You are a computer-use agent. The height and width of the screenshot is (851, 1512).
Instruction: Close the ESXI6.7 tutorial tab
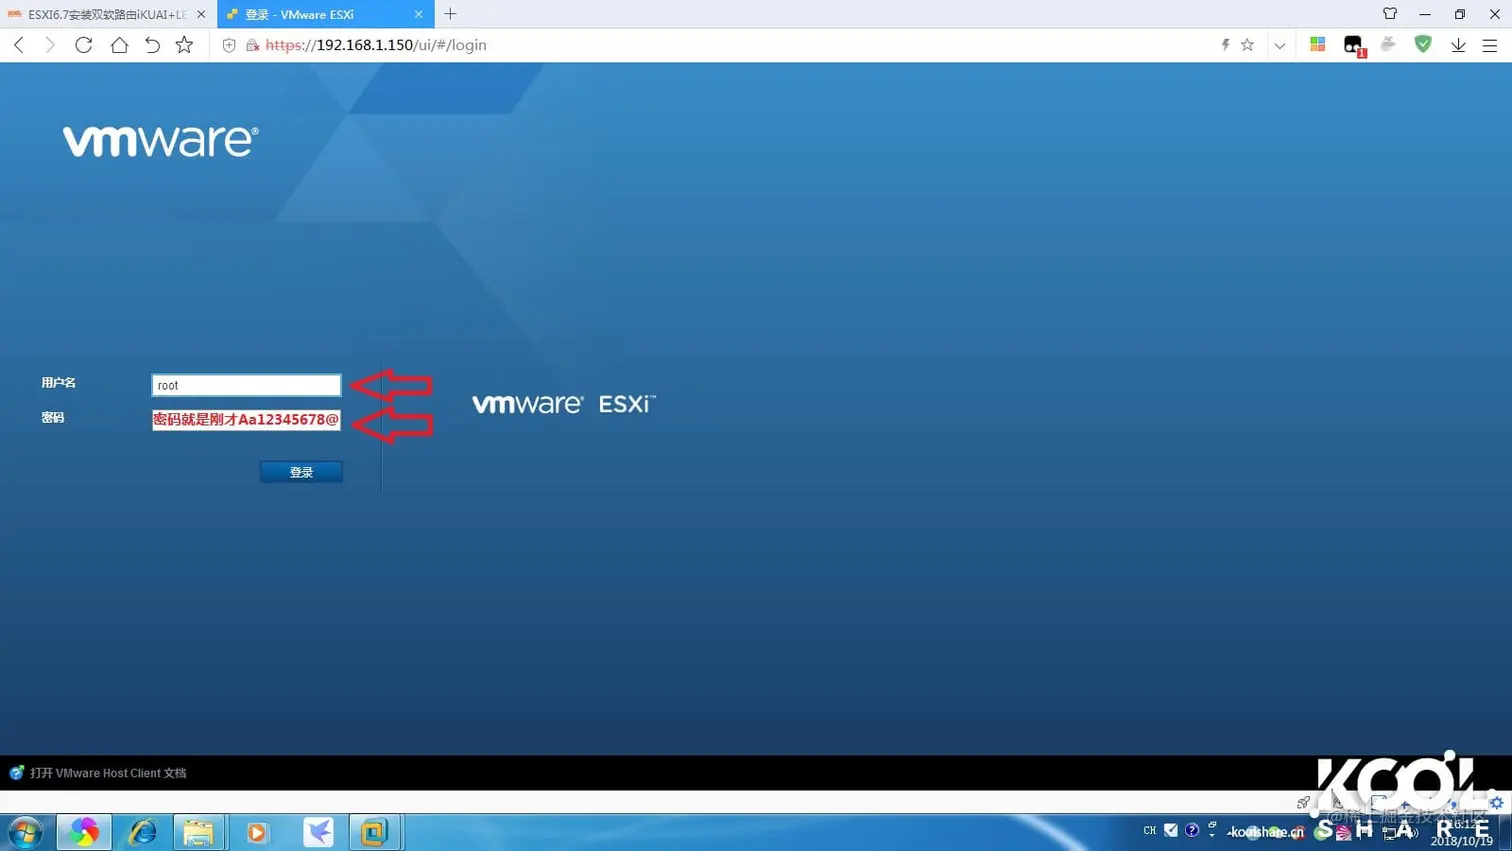coord(201,14)
